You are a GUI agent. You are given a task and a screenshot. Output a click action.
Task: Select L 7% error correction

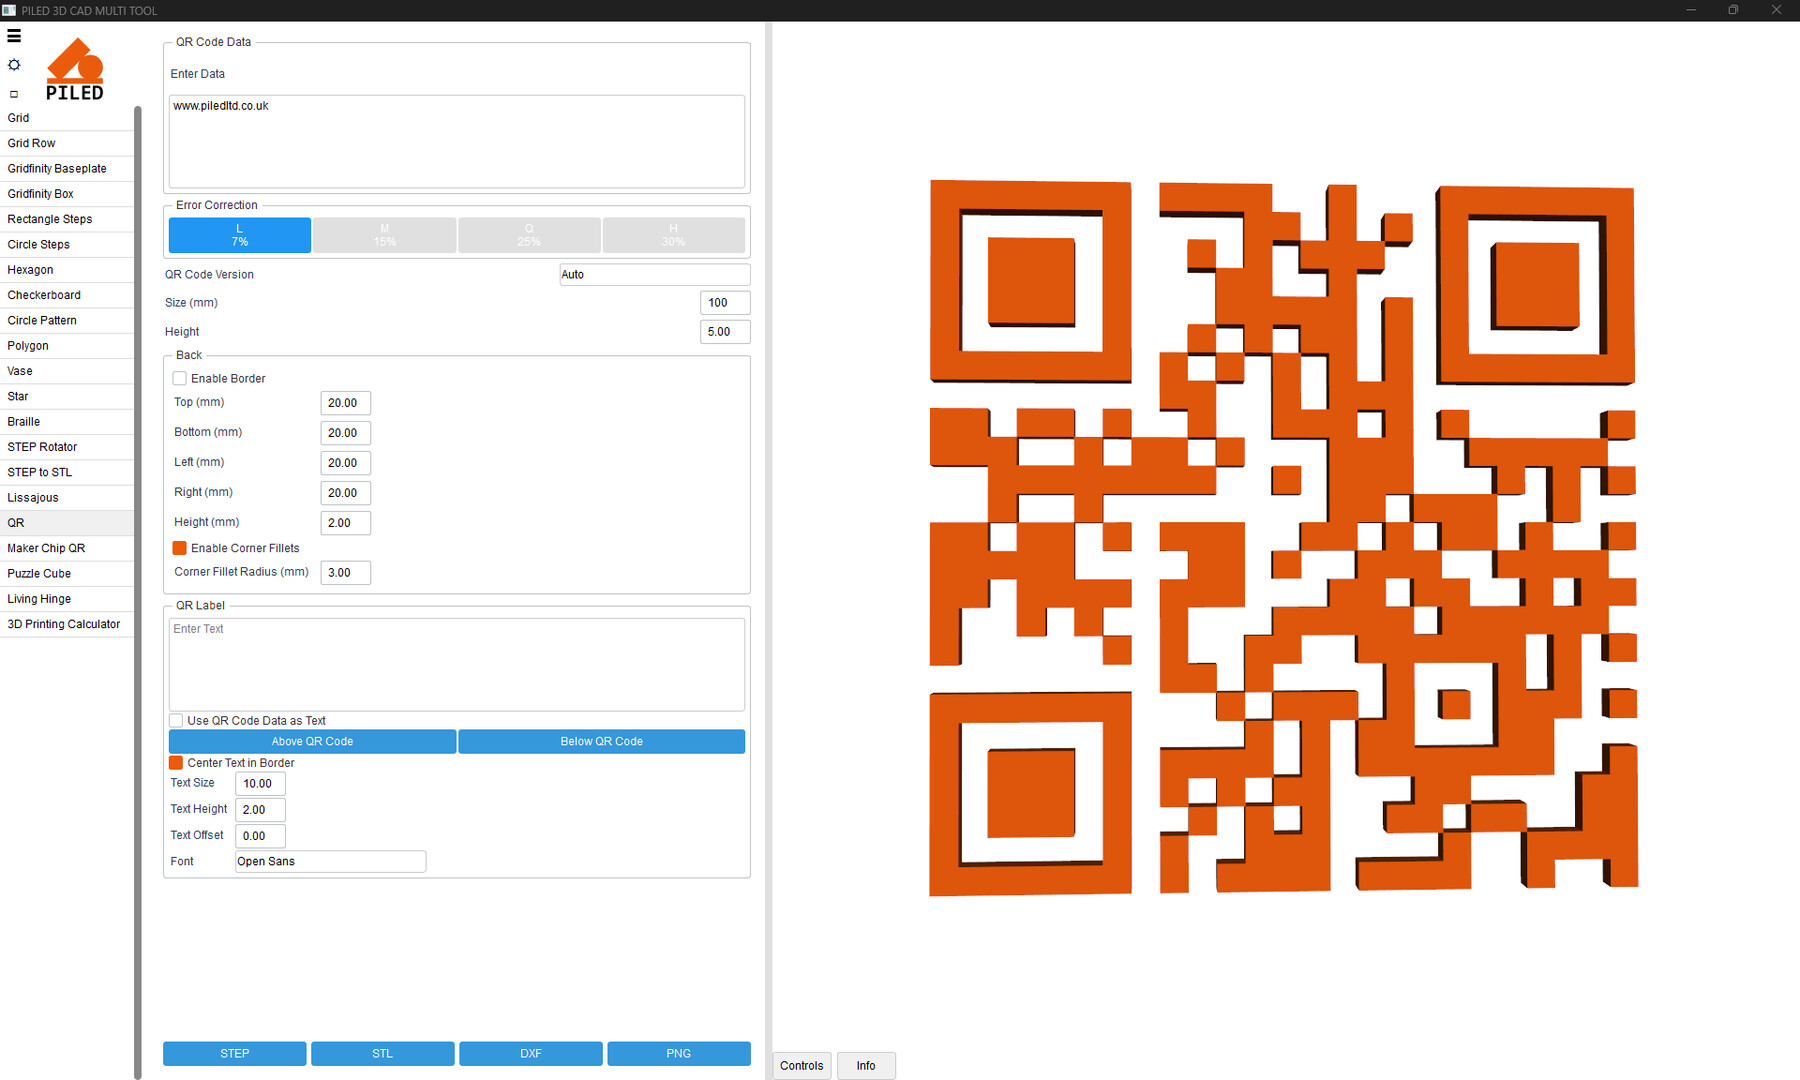(x=240, y=235)
